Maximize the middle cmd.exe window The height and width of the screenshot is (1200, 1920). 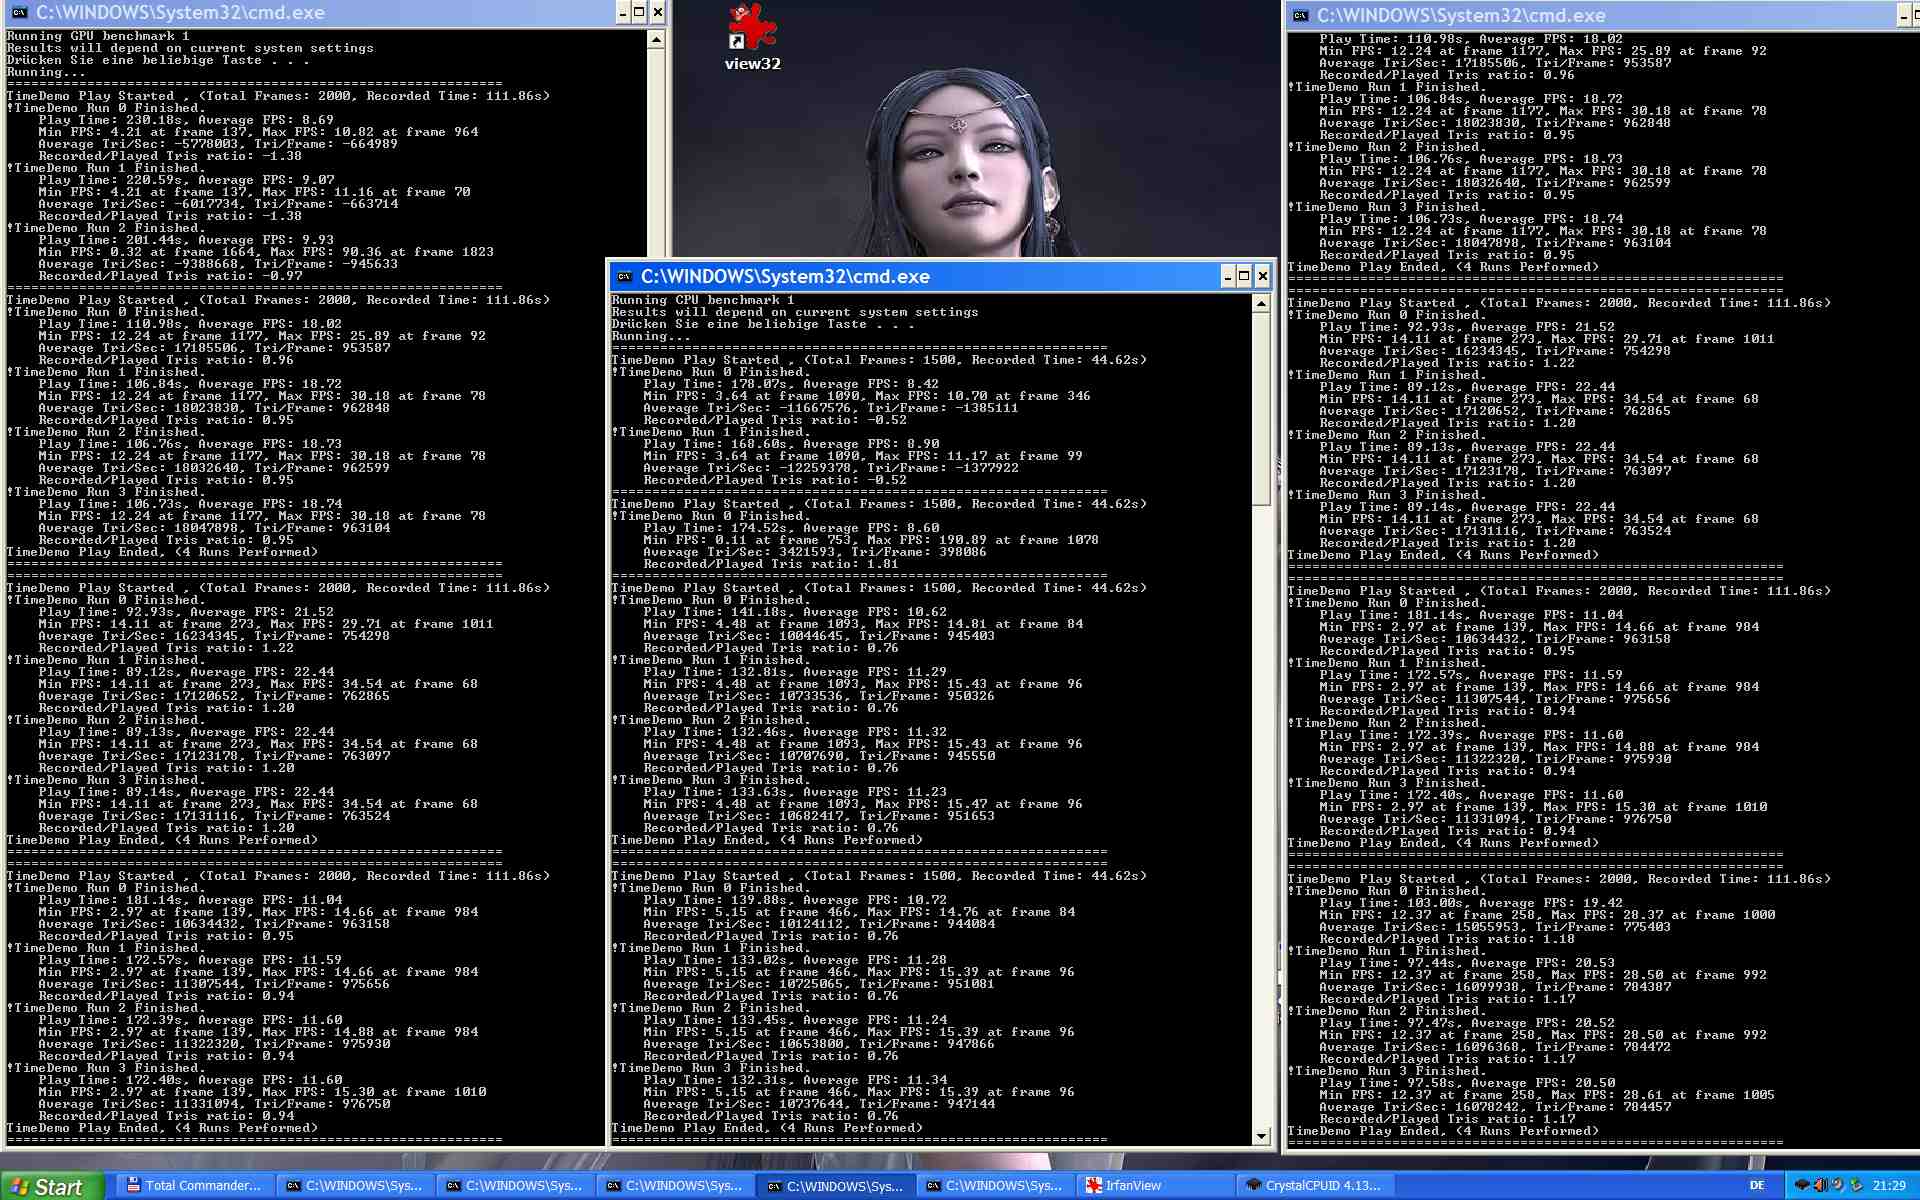click(x=1244, y=277)
